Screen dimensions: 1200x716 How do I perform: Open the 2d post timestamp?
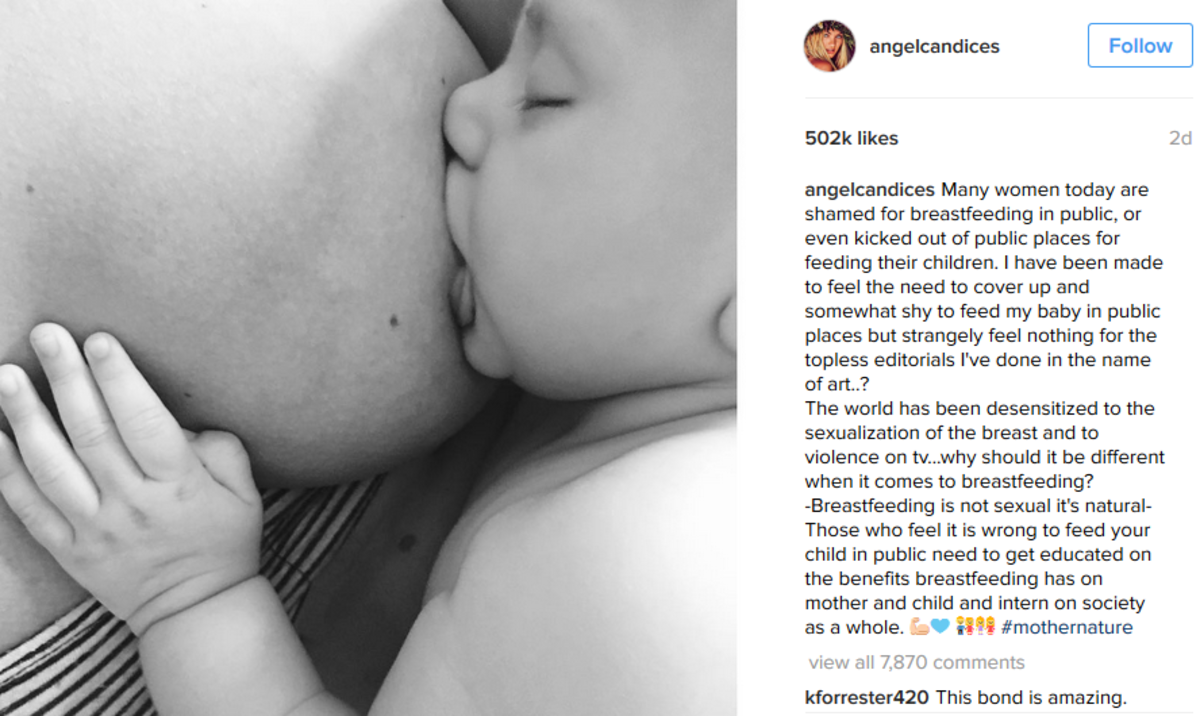[x=1180, y=138]
